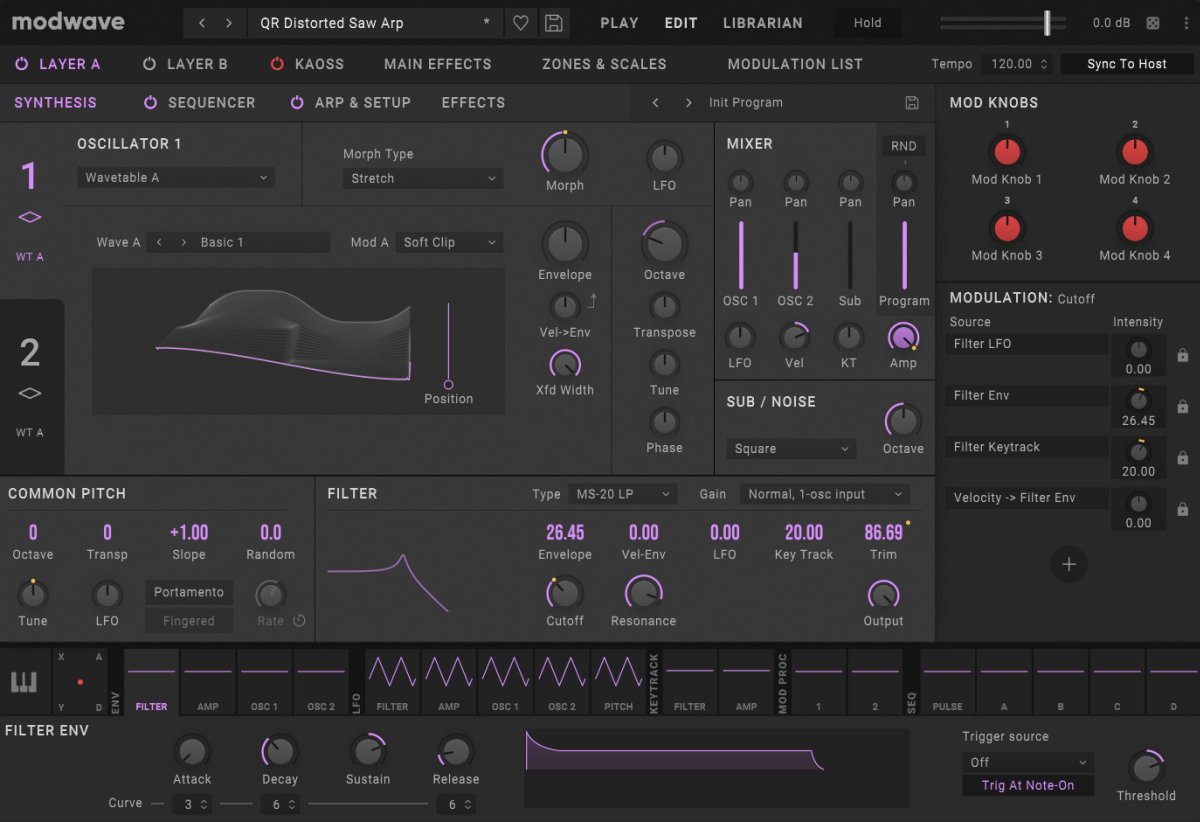Click the lock for Velocity -> Filter Env
Image resolution: width=1200 pixels, height=822 pixels.
pyautogui.click(x=1183, y=509)
